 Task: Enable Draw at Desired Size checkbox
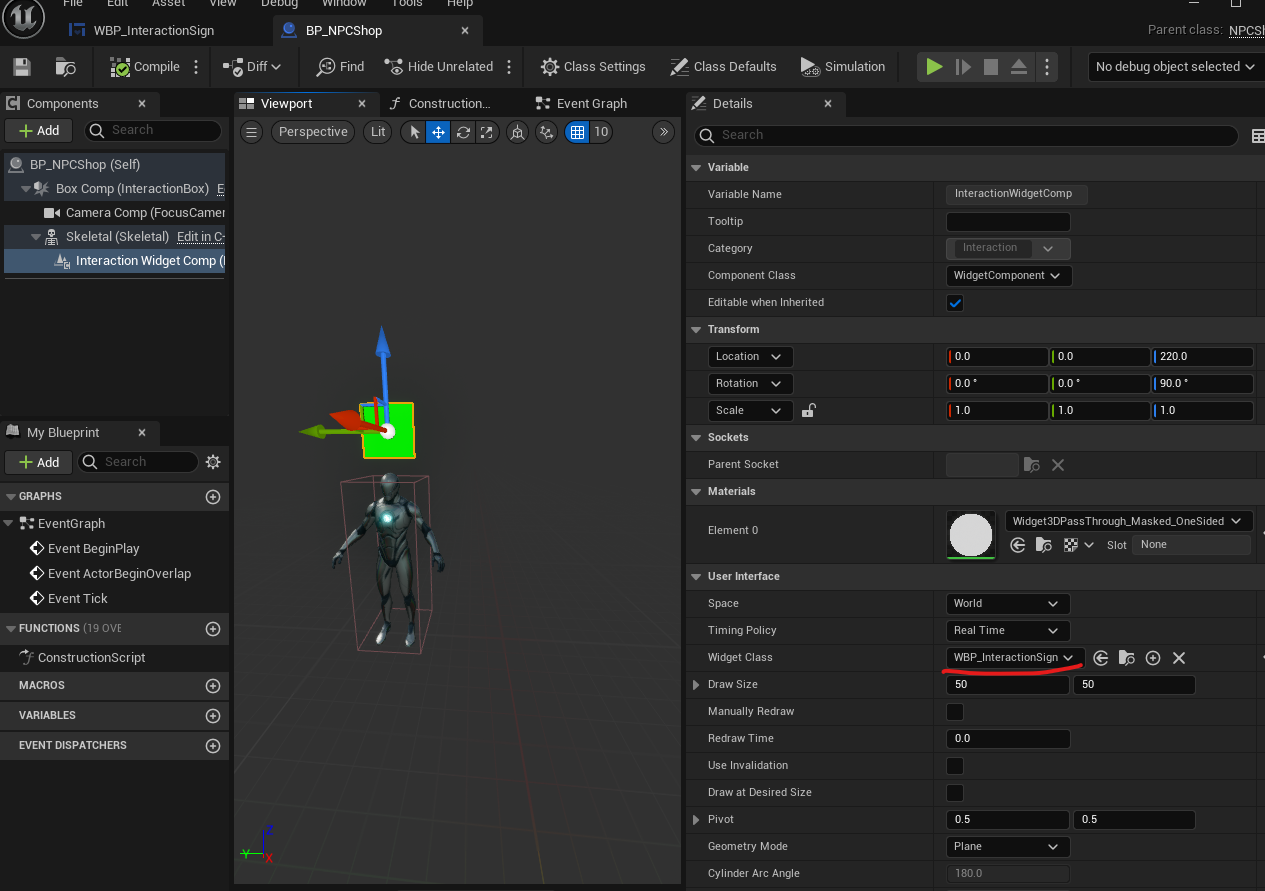pyautogui.click(x=955, y=793)
